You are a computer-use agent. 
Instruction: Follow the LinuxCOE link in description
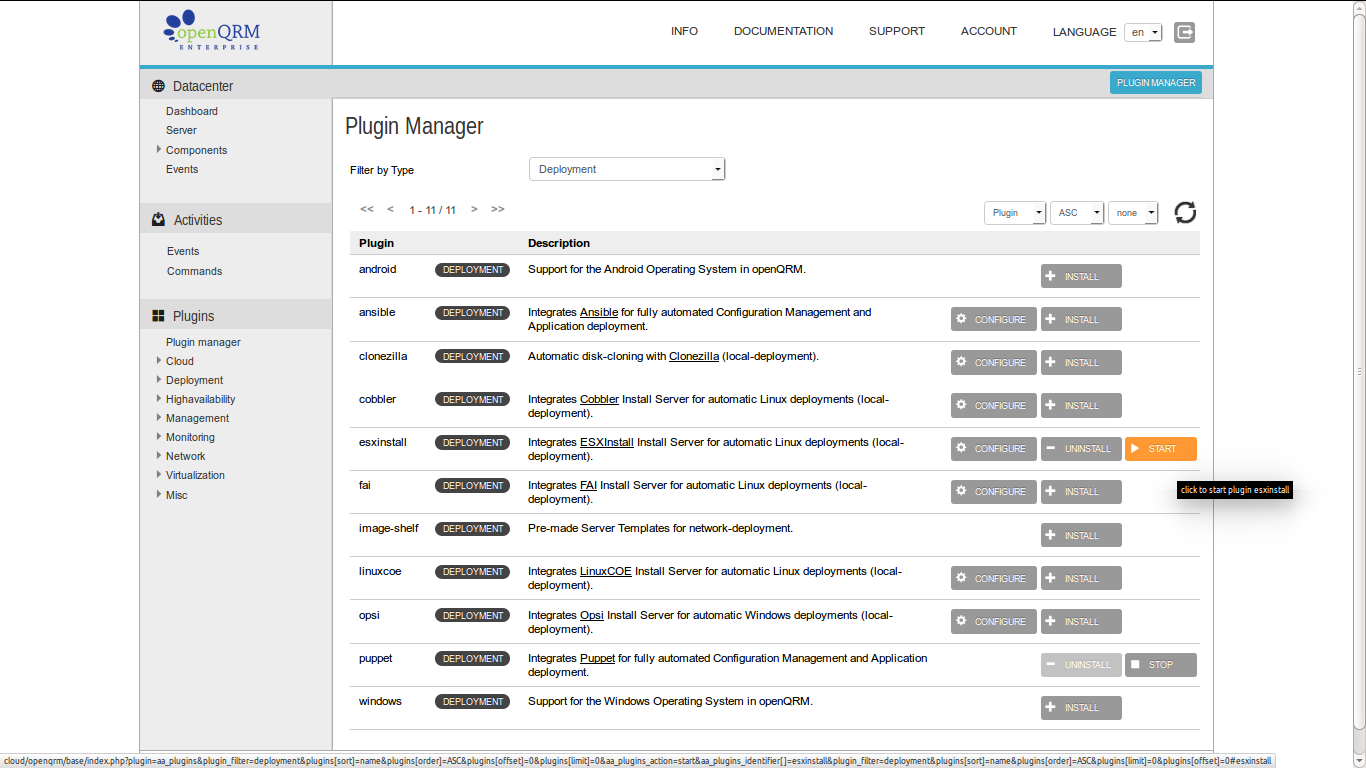(606, 571)
